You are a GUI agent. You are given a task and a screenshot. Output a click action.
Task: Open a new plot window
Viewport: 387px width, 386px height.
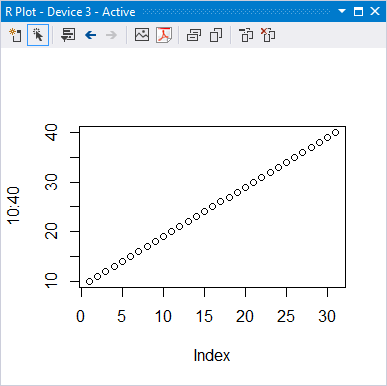16,35
